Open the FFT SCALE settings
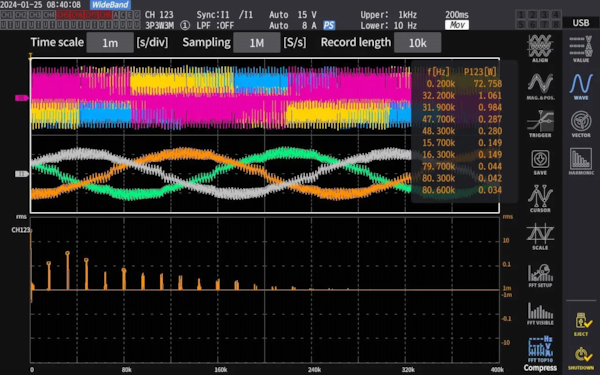600x375 pixels. 540,236
